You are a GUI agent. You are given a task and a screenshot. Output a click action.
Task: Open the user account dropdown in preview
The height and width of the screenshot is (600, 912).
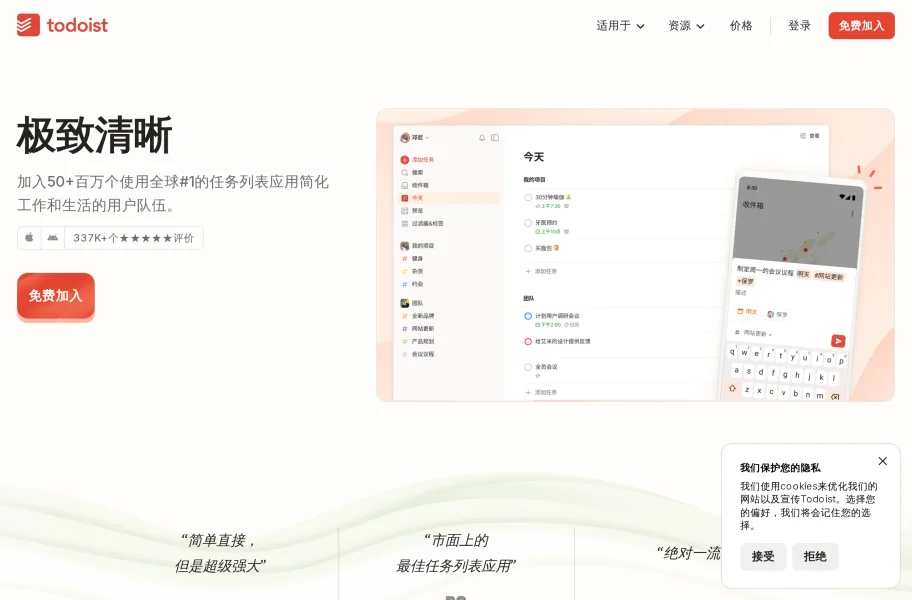(415, 138)
